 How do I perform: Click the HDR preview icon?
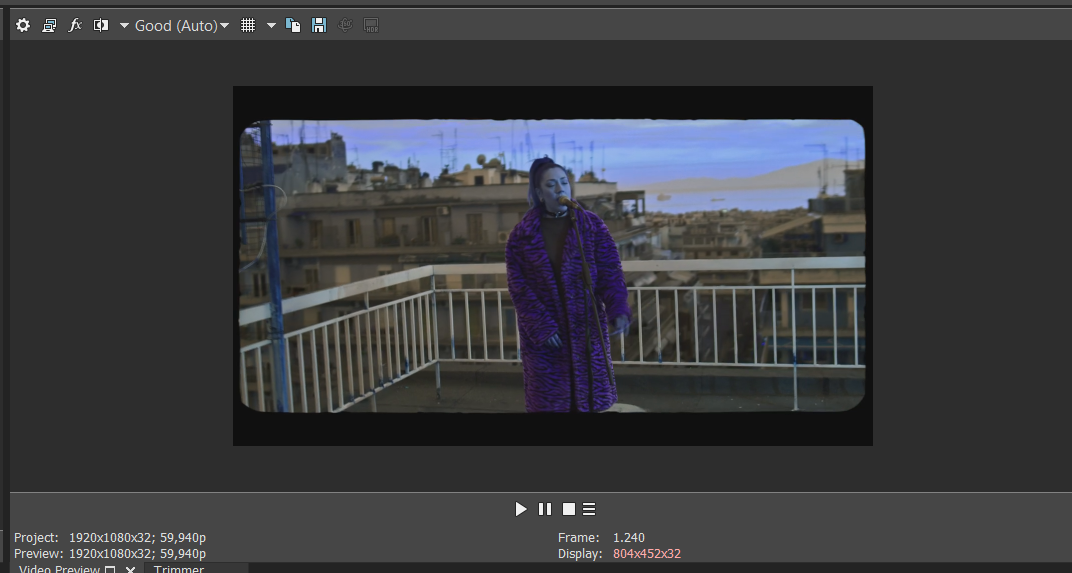pos(371,25)
